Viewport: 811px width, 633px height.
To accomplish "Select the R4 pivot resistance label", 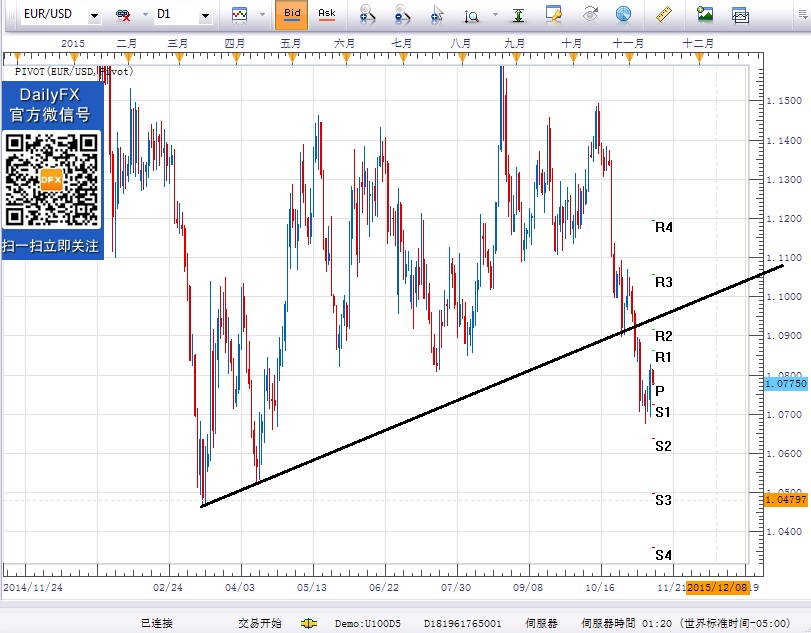I will pyautogui.click(x=664, y=227).
